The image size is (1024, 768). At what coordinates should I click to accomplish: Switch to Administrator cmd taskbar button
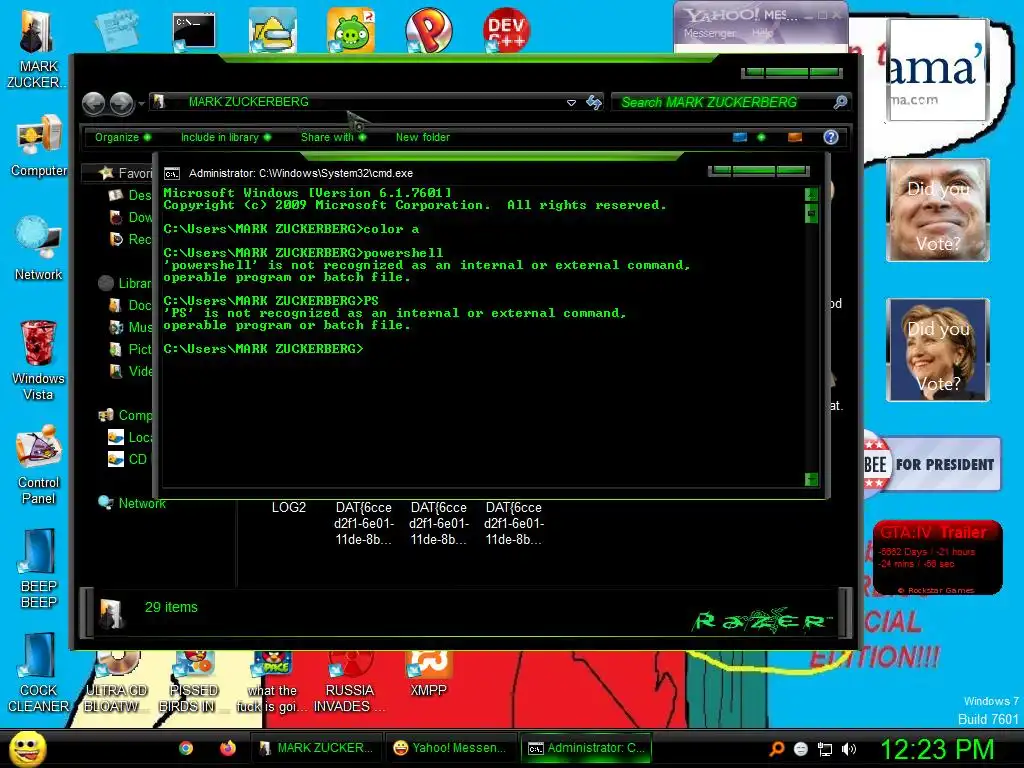click(586, 748)
